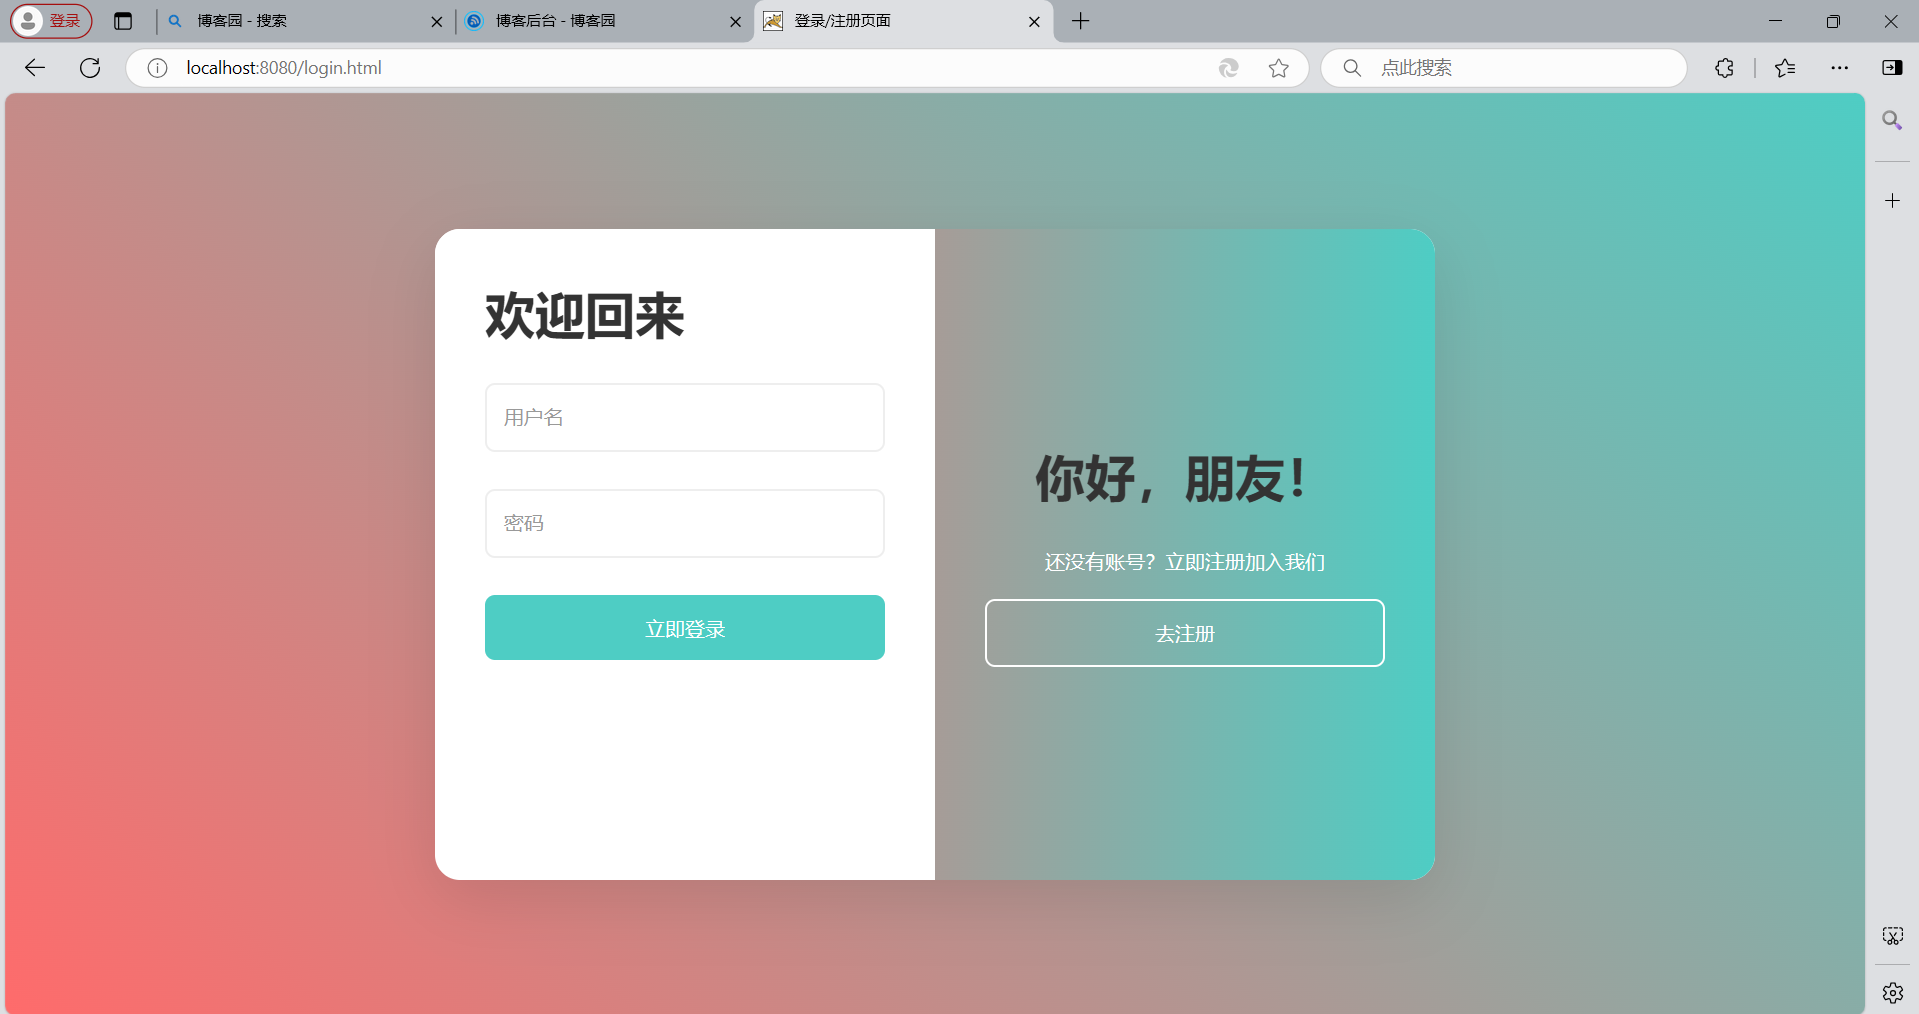Reload the login page
Image resolution: width=1919 pixels, height=1014 pixels.
(90, 68)
